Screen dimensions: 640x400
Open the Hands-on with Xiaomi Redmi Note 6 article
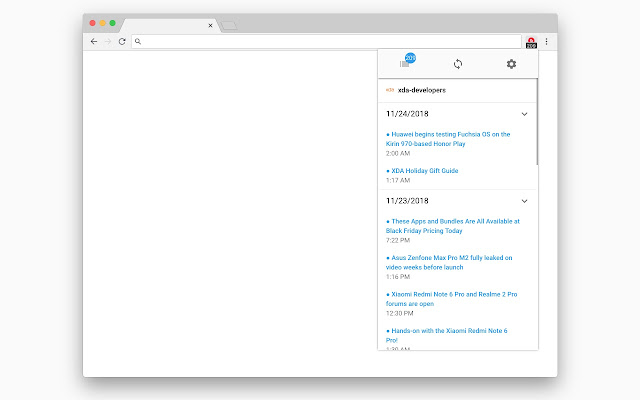click(x=447, y=335)
